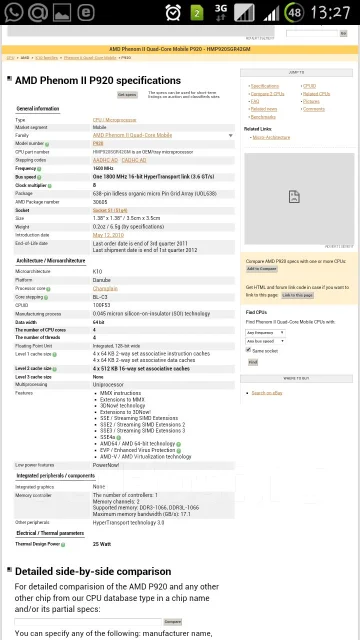Click the Compare button below comparison field

pyautogui.click(x=173, y=622)
